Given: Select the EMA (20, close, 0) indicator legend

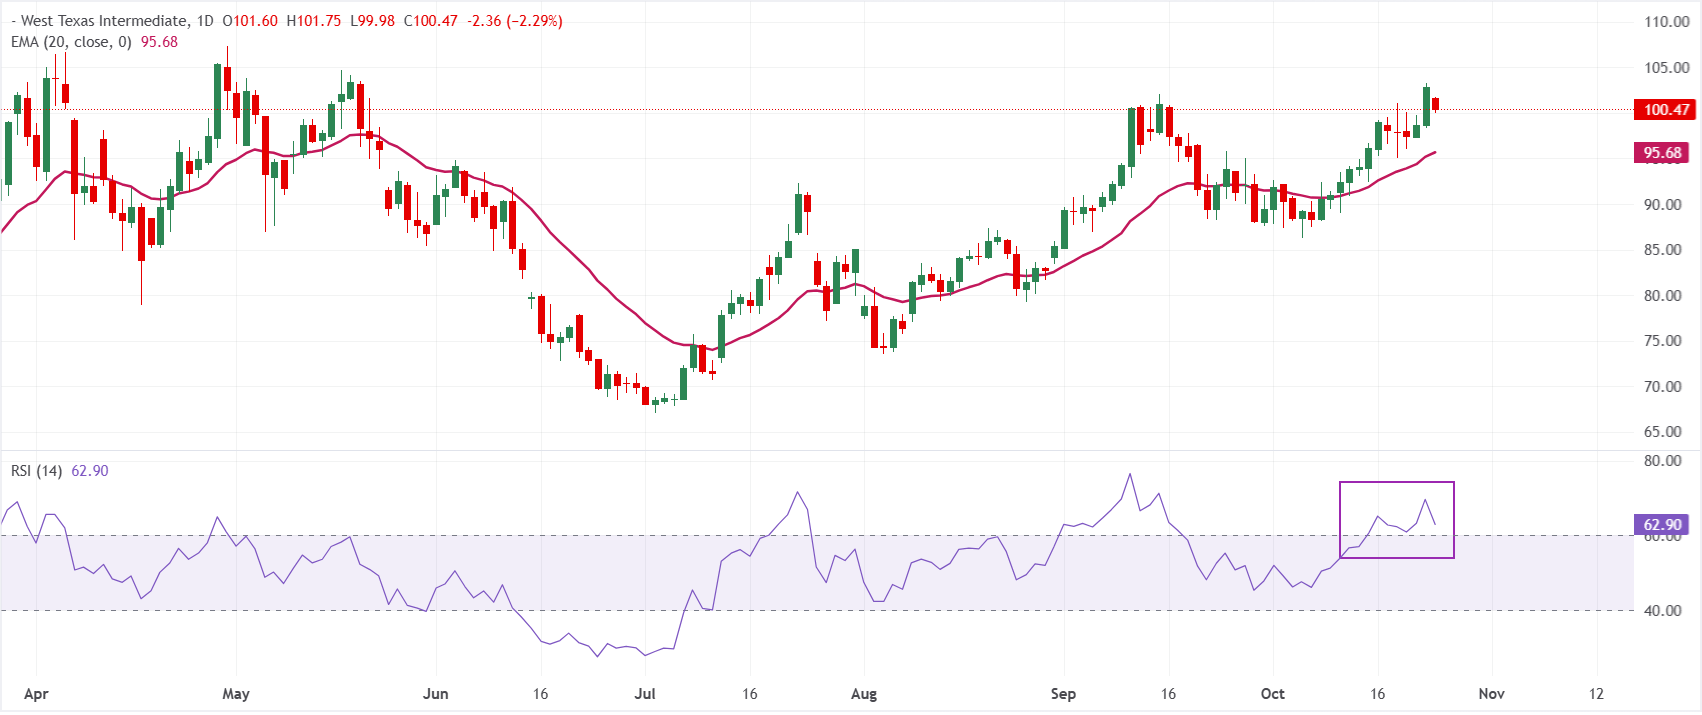Looking at the screenshot, I should pos(71,42).
